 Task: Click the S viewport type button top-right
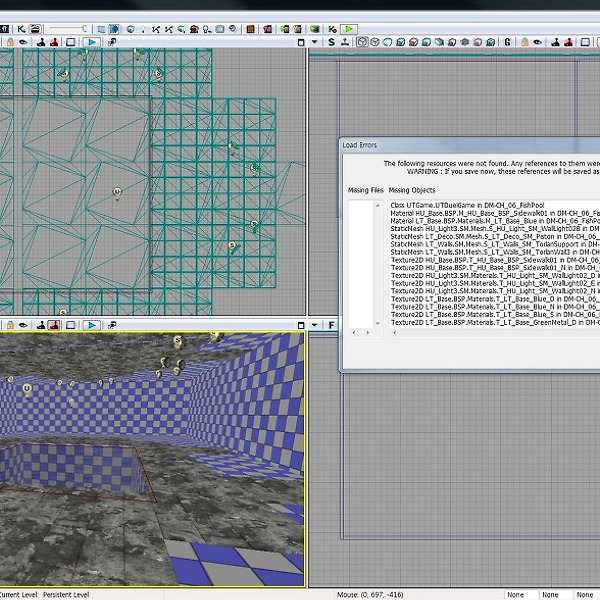tap(331, 42)
